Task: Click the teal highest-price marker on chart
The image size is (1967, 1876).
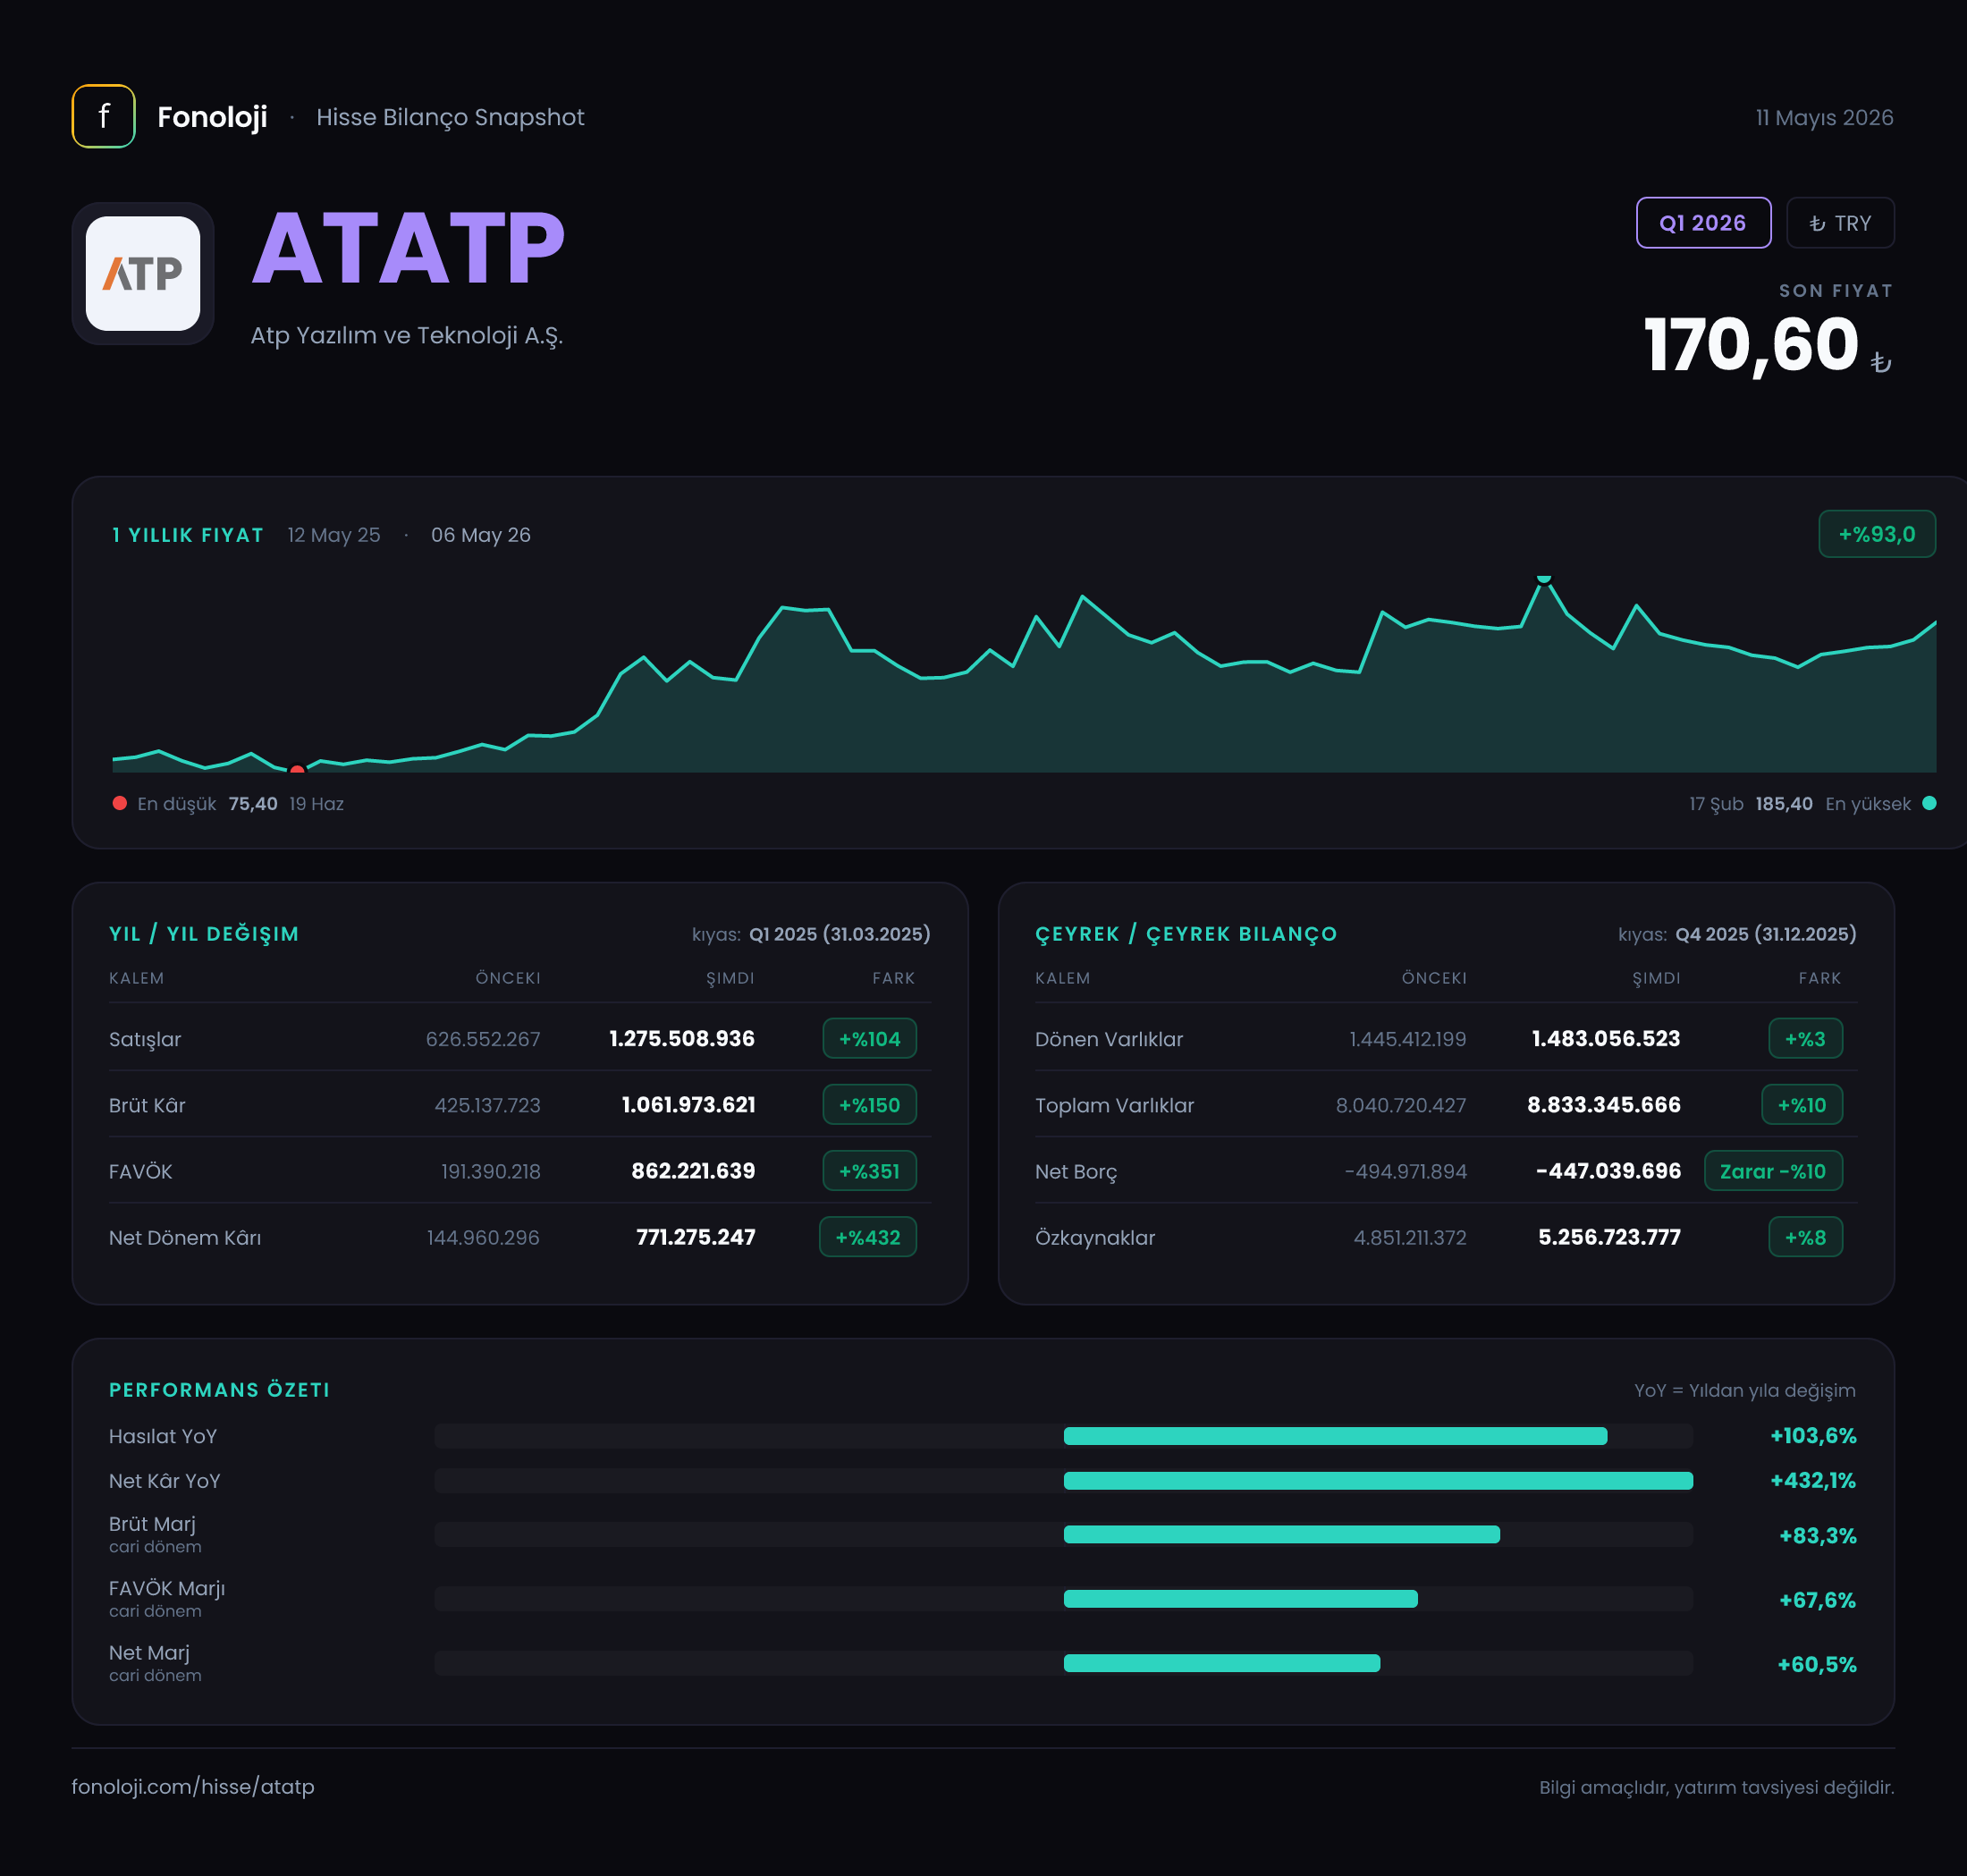Action: coord(1543,578)
